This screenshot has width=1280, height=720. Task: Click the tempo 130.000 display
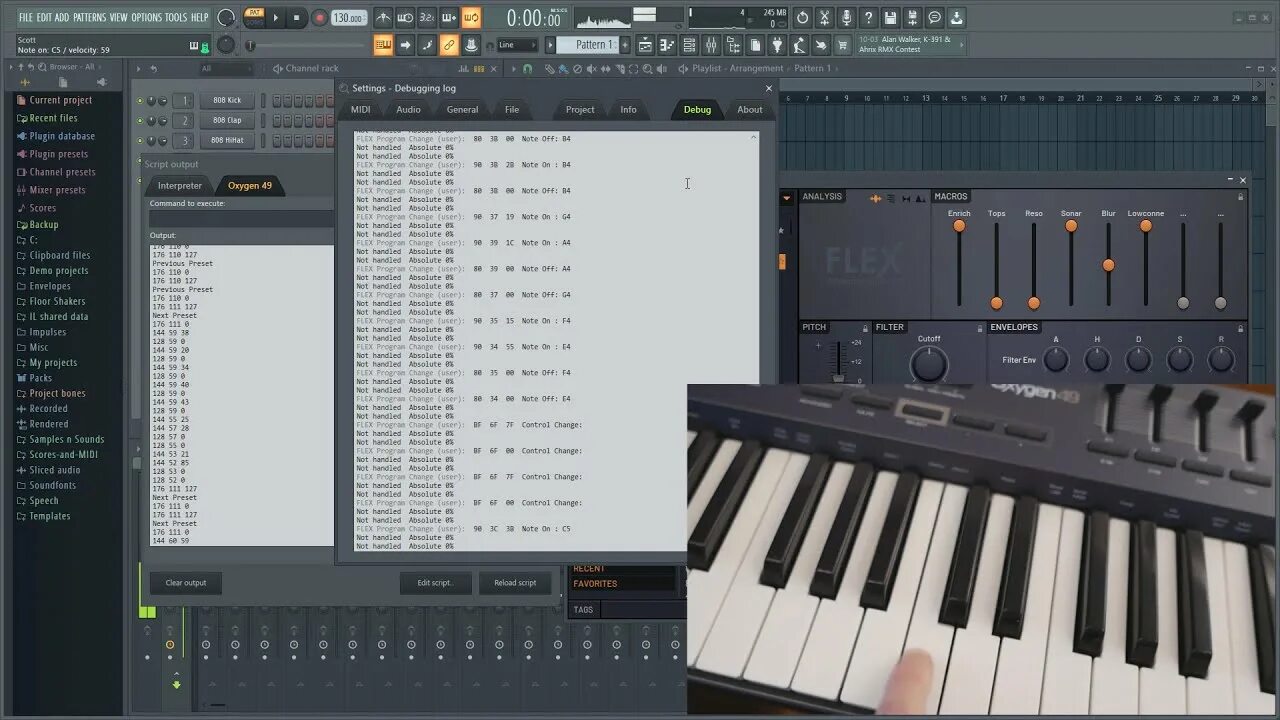coord(349,18)
